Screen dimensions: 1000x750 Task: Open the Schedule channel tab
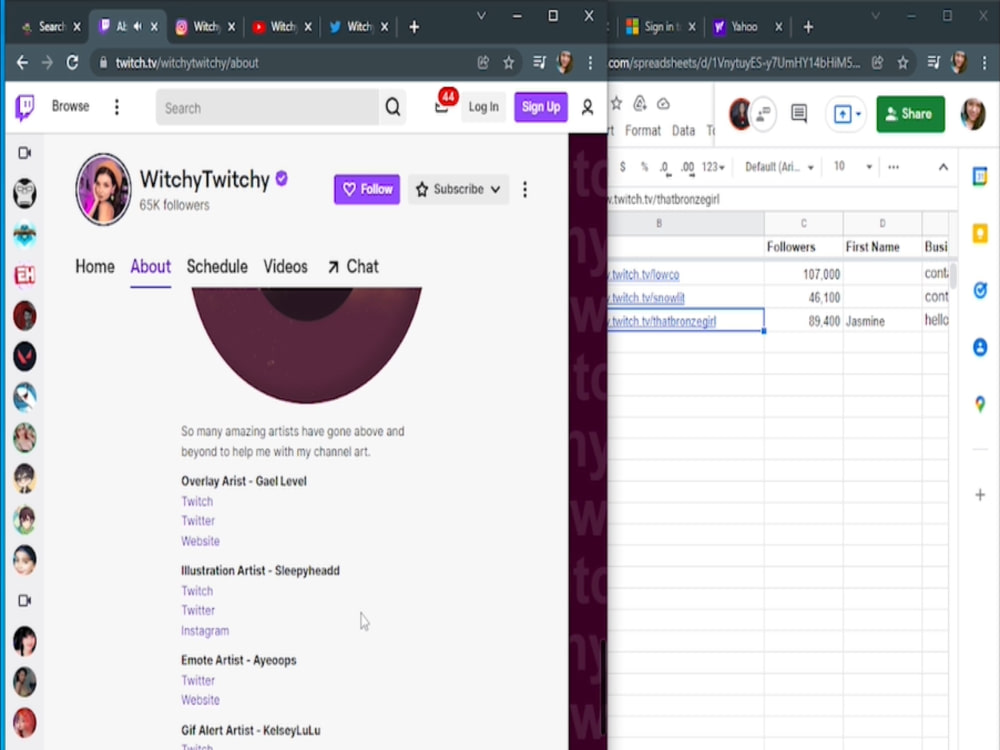click(x=217, y=267)
